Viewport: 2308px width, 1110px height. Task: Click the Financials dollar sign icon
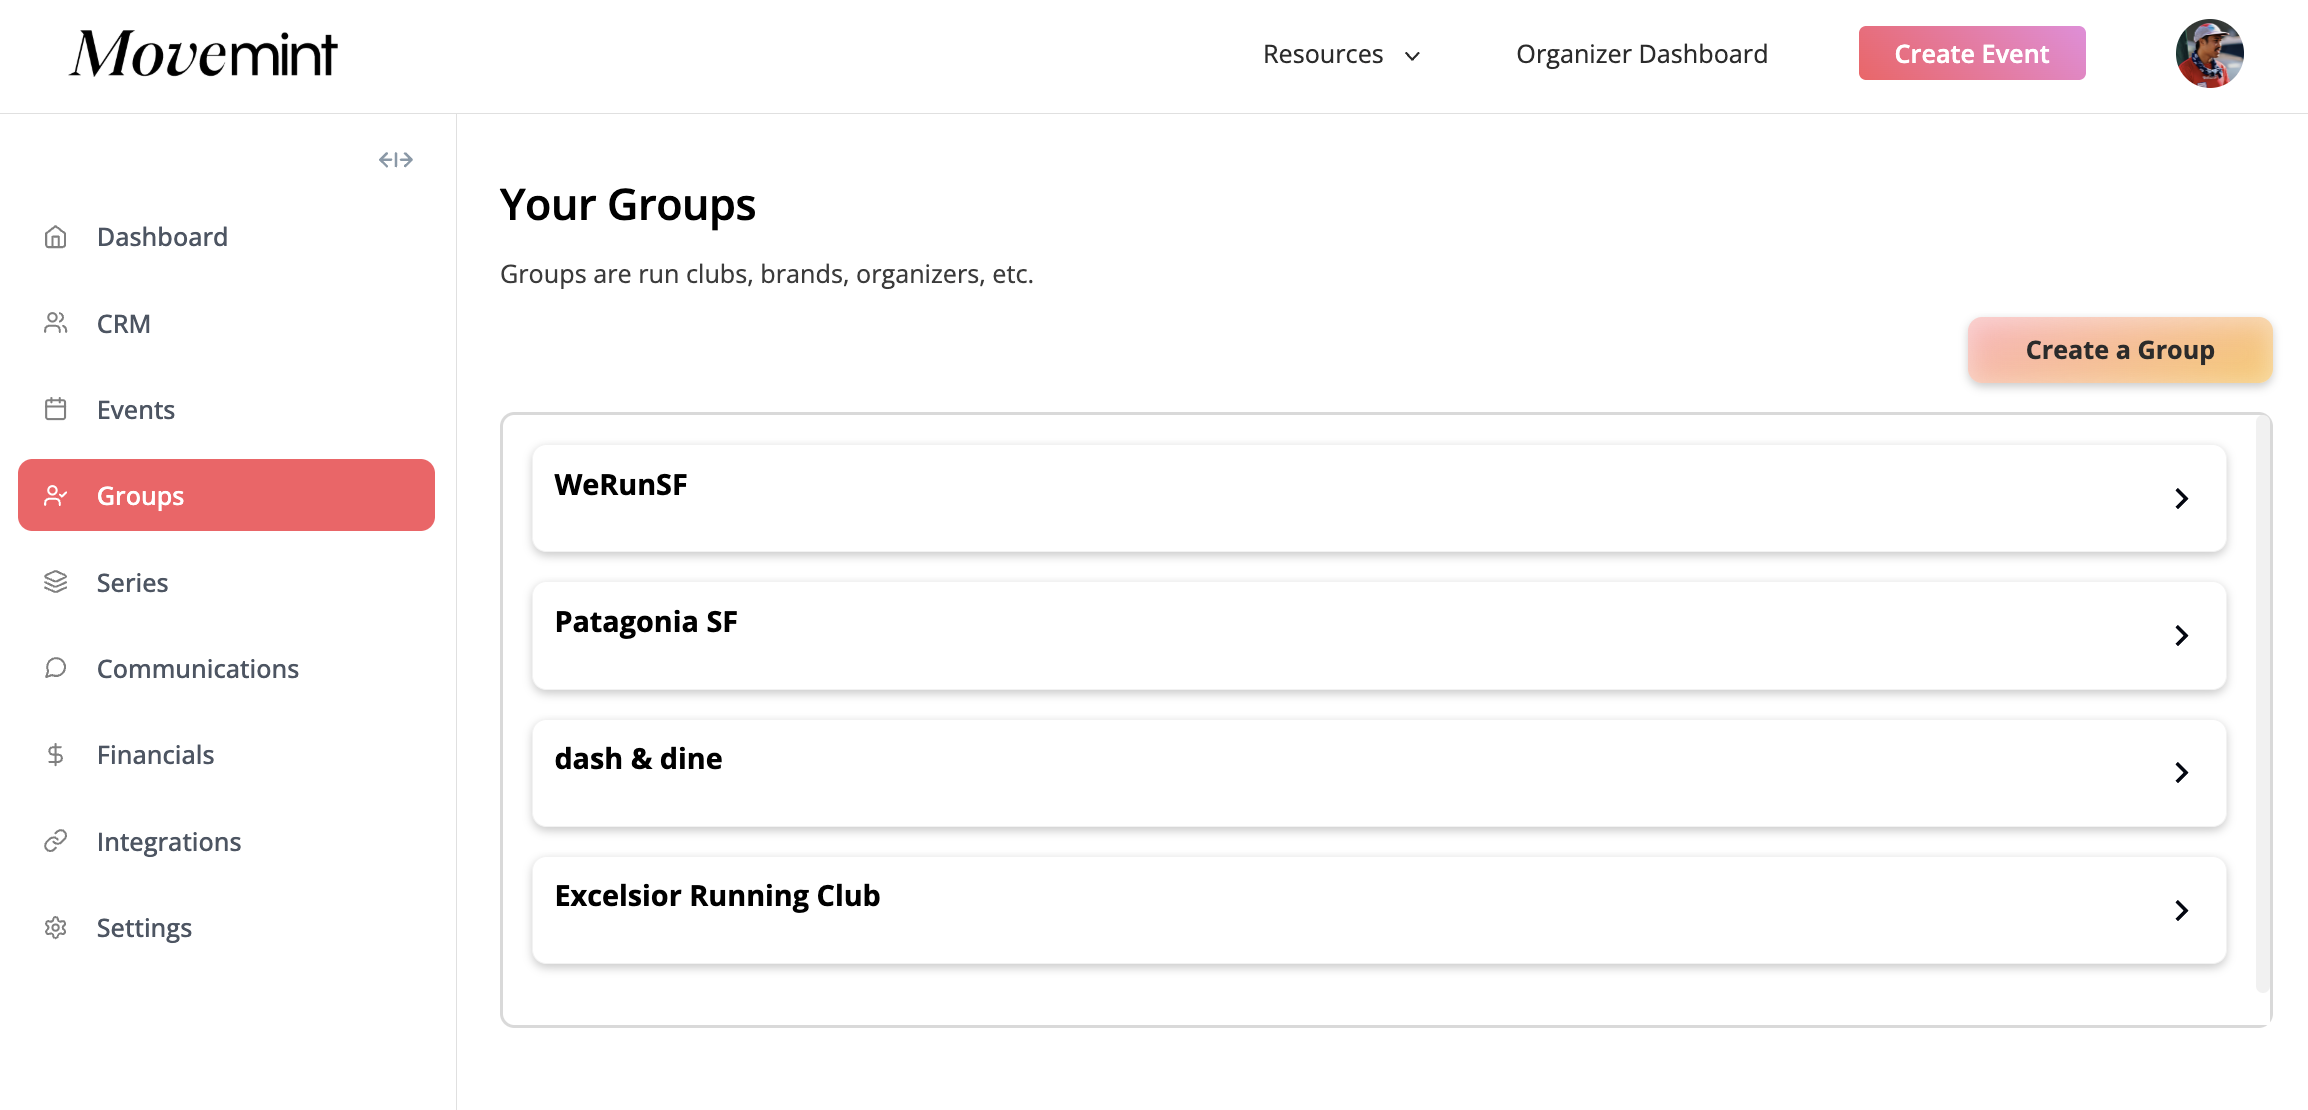[x=56, y=754]
